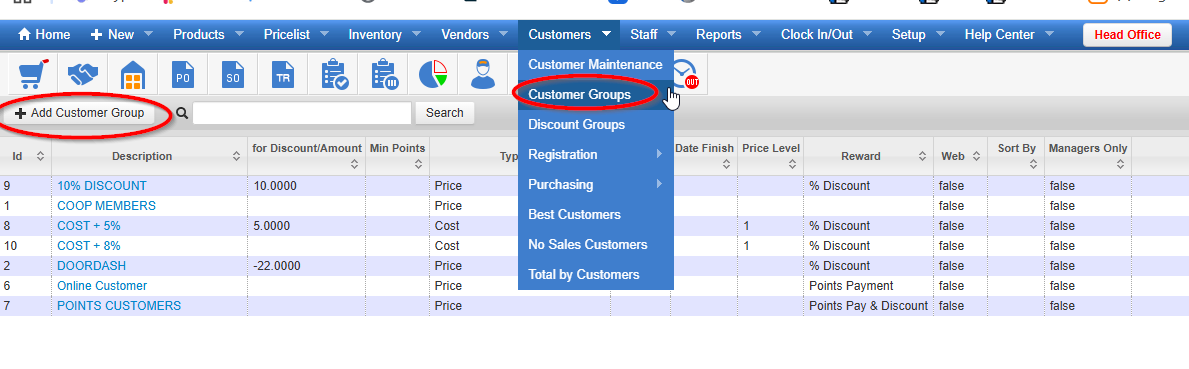This screenshot has height=369, width=1189.
Task: Expand the Clock In/Out dropdown arrow
Action: 868,34
